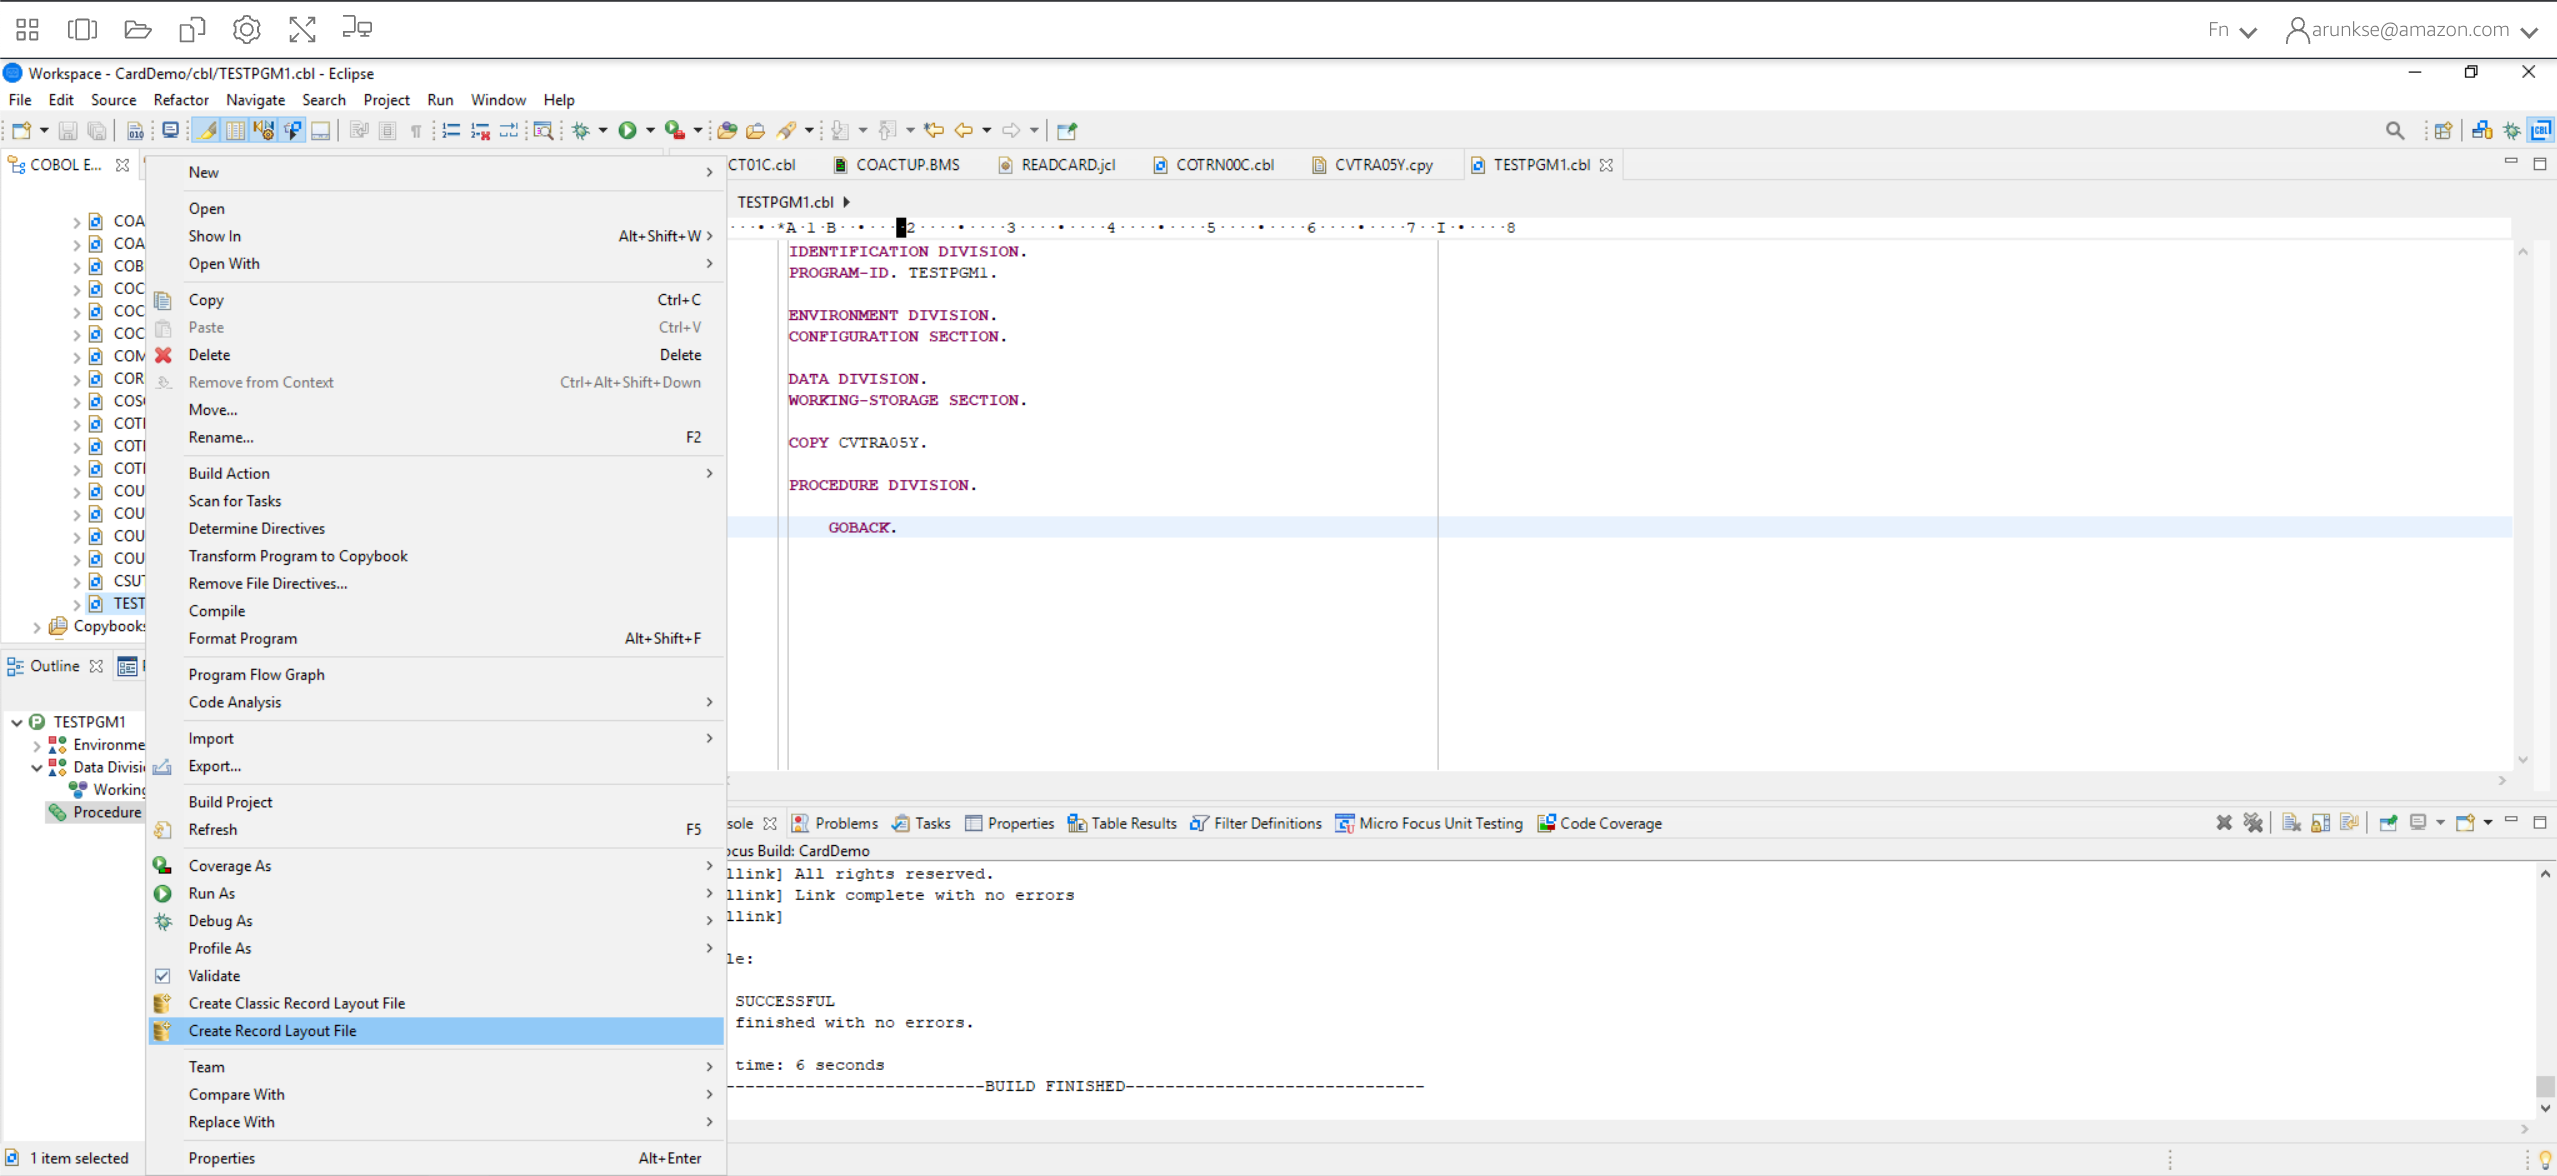
Task: Select TESTPGM1 in the Outline panel
Action: pos(88,721)
